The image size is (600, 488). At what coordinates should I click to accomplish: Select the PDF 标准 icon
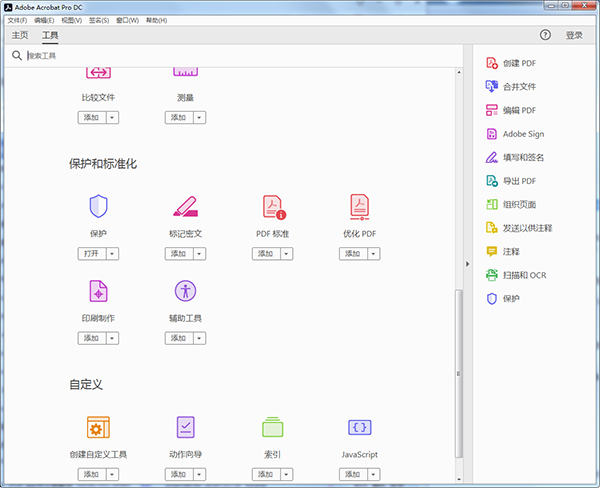pos(274,207)
